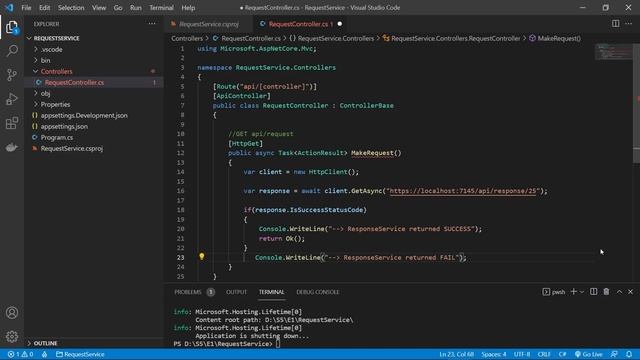Select the TERMINAL panel tab
The width and height of the screenshot is (640, 360).
[271, 292]
